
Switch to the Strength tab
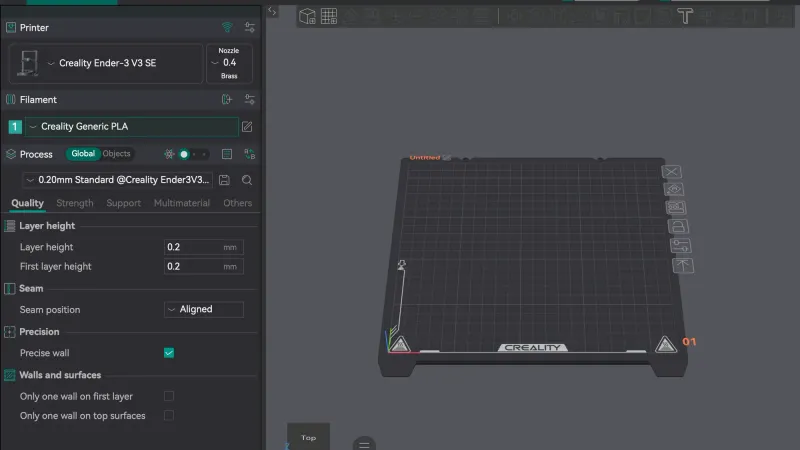[x=75, y=203]
